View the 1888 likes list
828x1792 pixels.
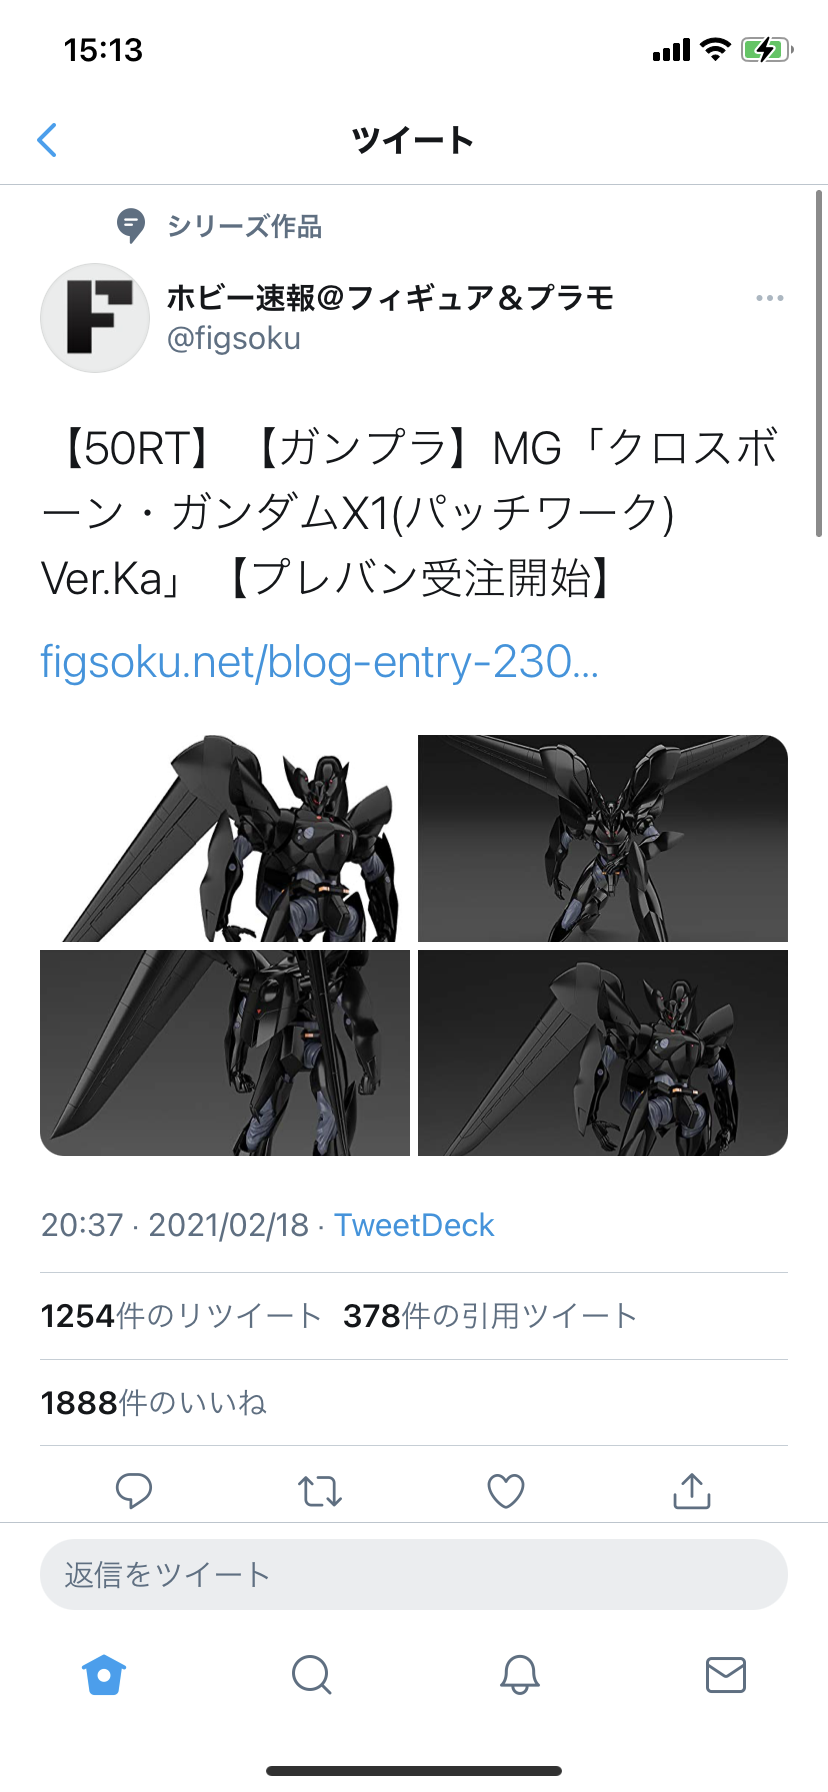pyautogui.click(x=154, y=1403)
